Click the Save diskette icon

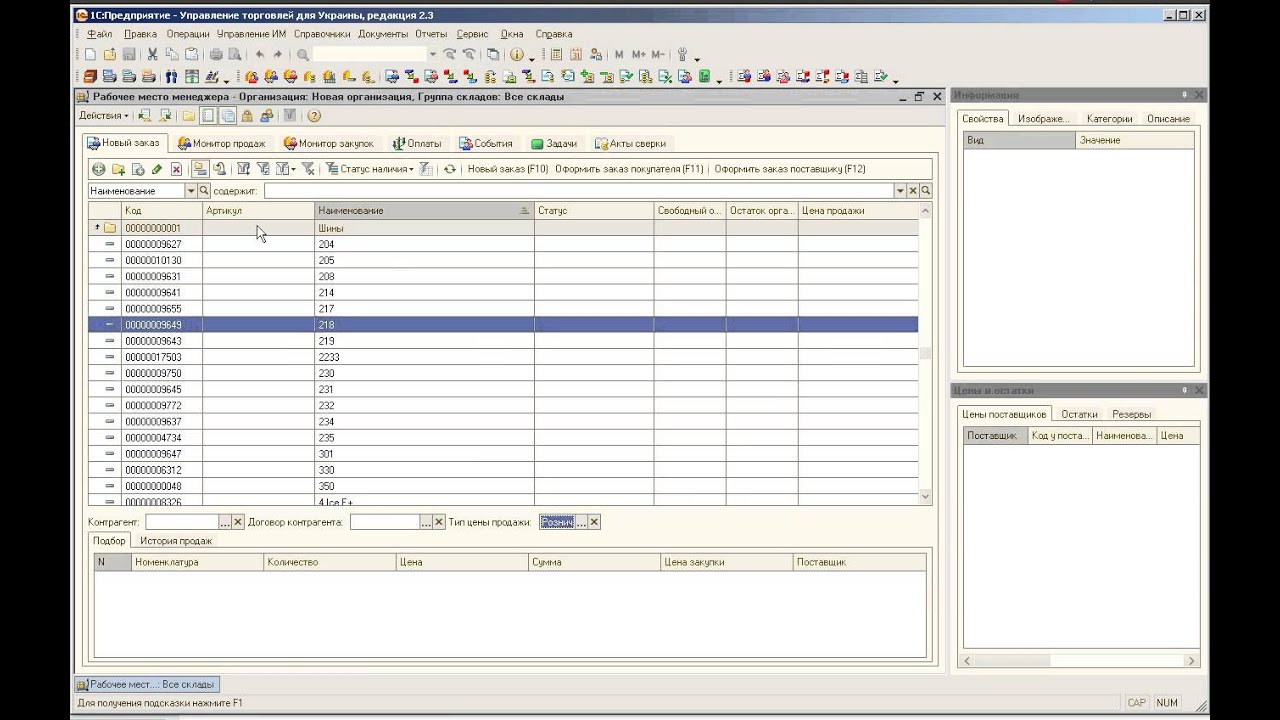(x=129, y=54)
